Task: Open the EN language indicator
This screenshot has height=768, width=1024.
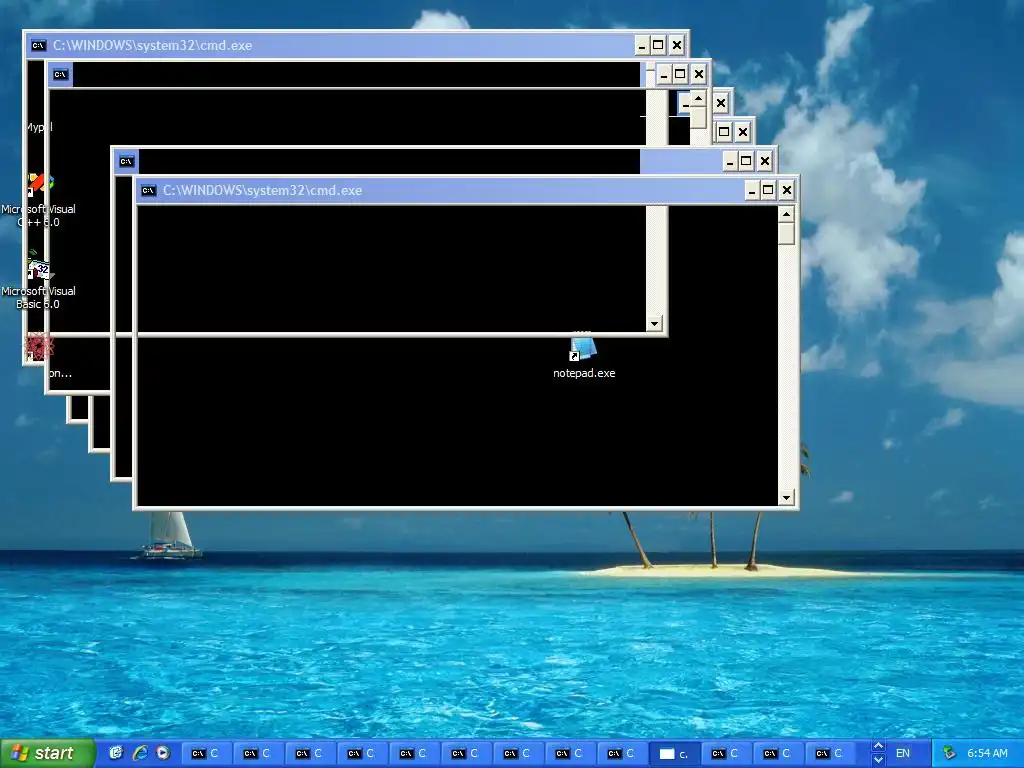Action: 903,754
